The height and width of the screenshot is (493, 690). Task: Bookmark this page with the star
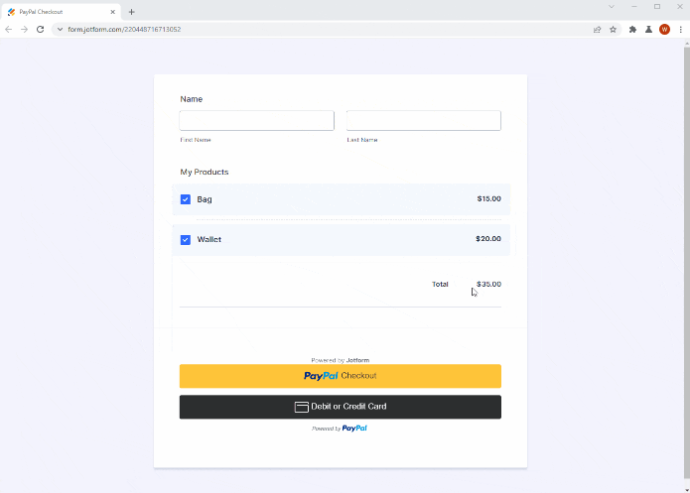tap(613, 29)
